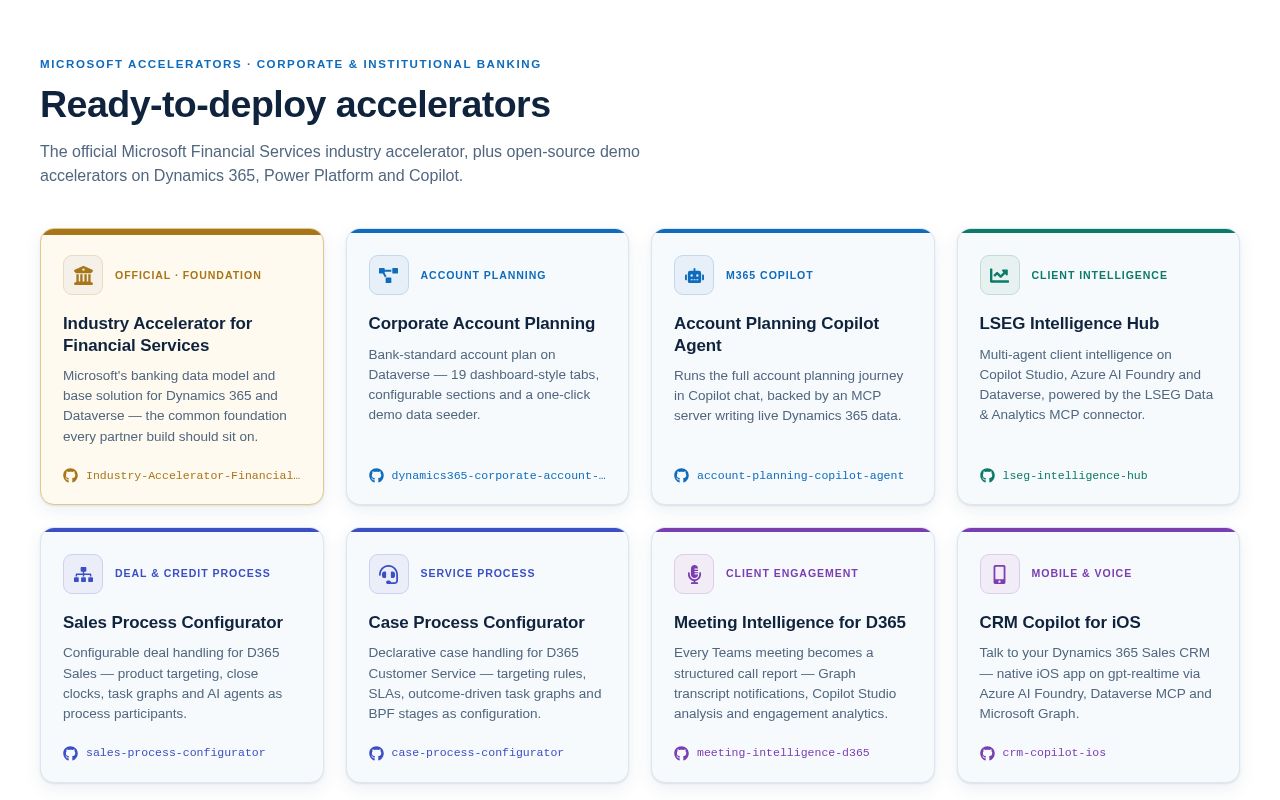The width and height of the screenshot is (1280, 800).
Task: Click the microphone icon on the Meeting Intelligence card
Action: pos(694,574)
